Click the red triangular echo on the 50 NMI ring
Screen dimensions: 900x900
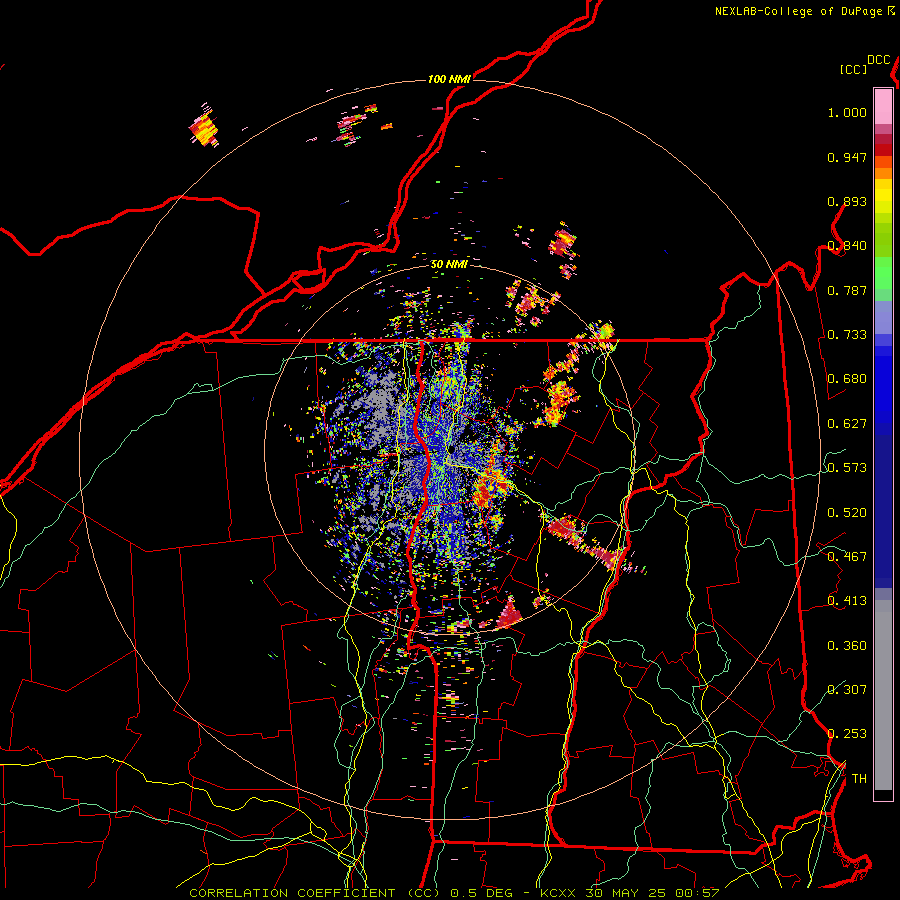tap(508, 613)
